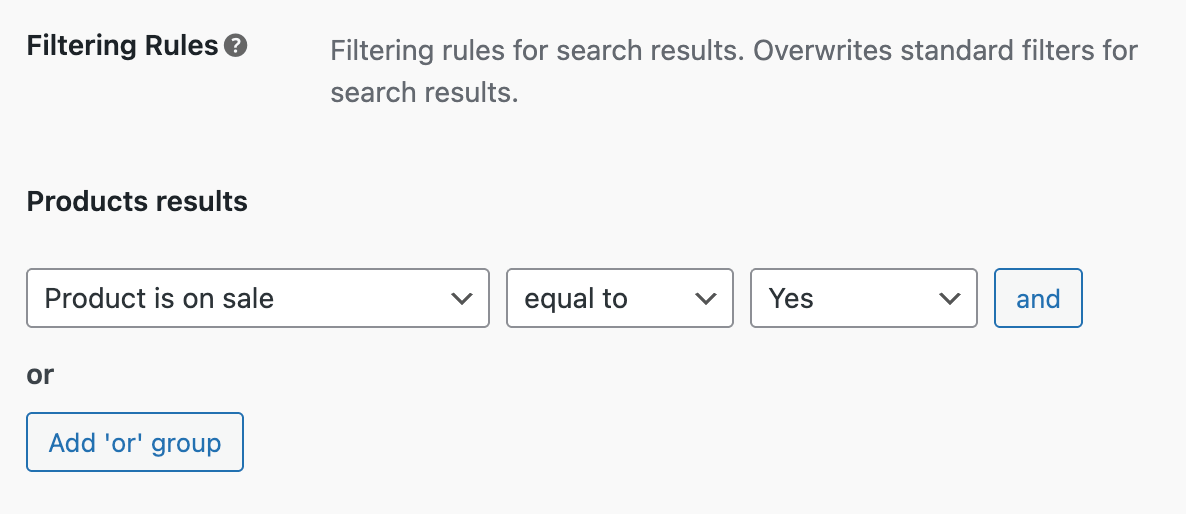Click the "Products results" heading
The image size is (1186, 514).
pyautogui.click(x=137, y=201)
